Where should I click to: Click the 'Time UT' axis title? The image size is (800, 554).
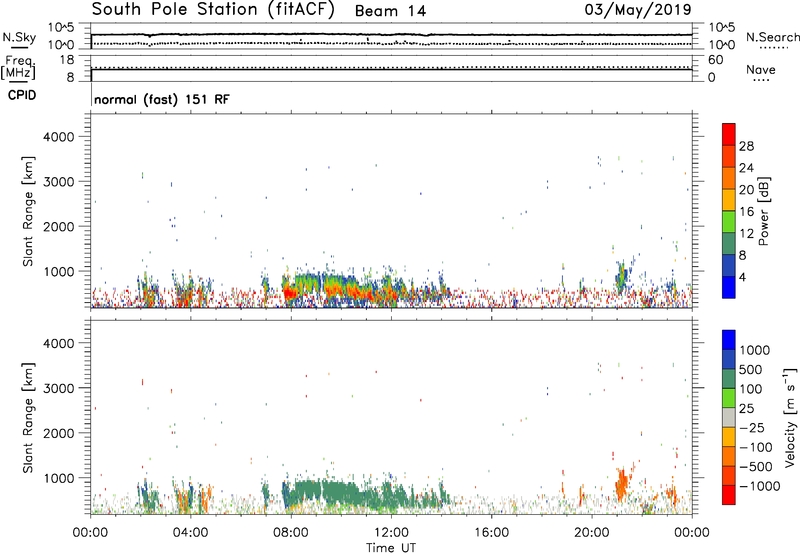391,548
